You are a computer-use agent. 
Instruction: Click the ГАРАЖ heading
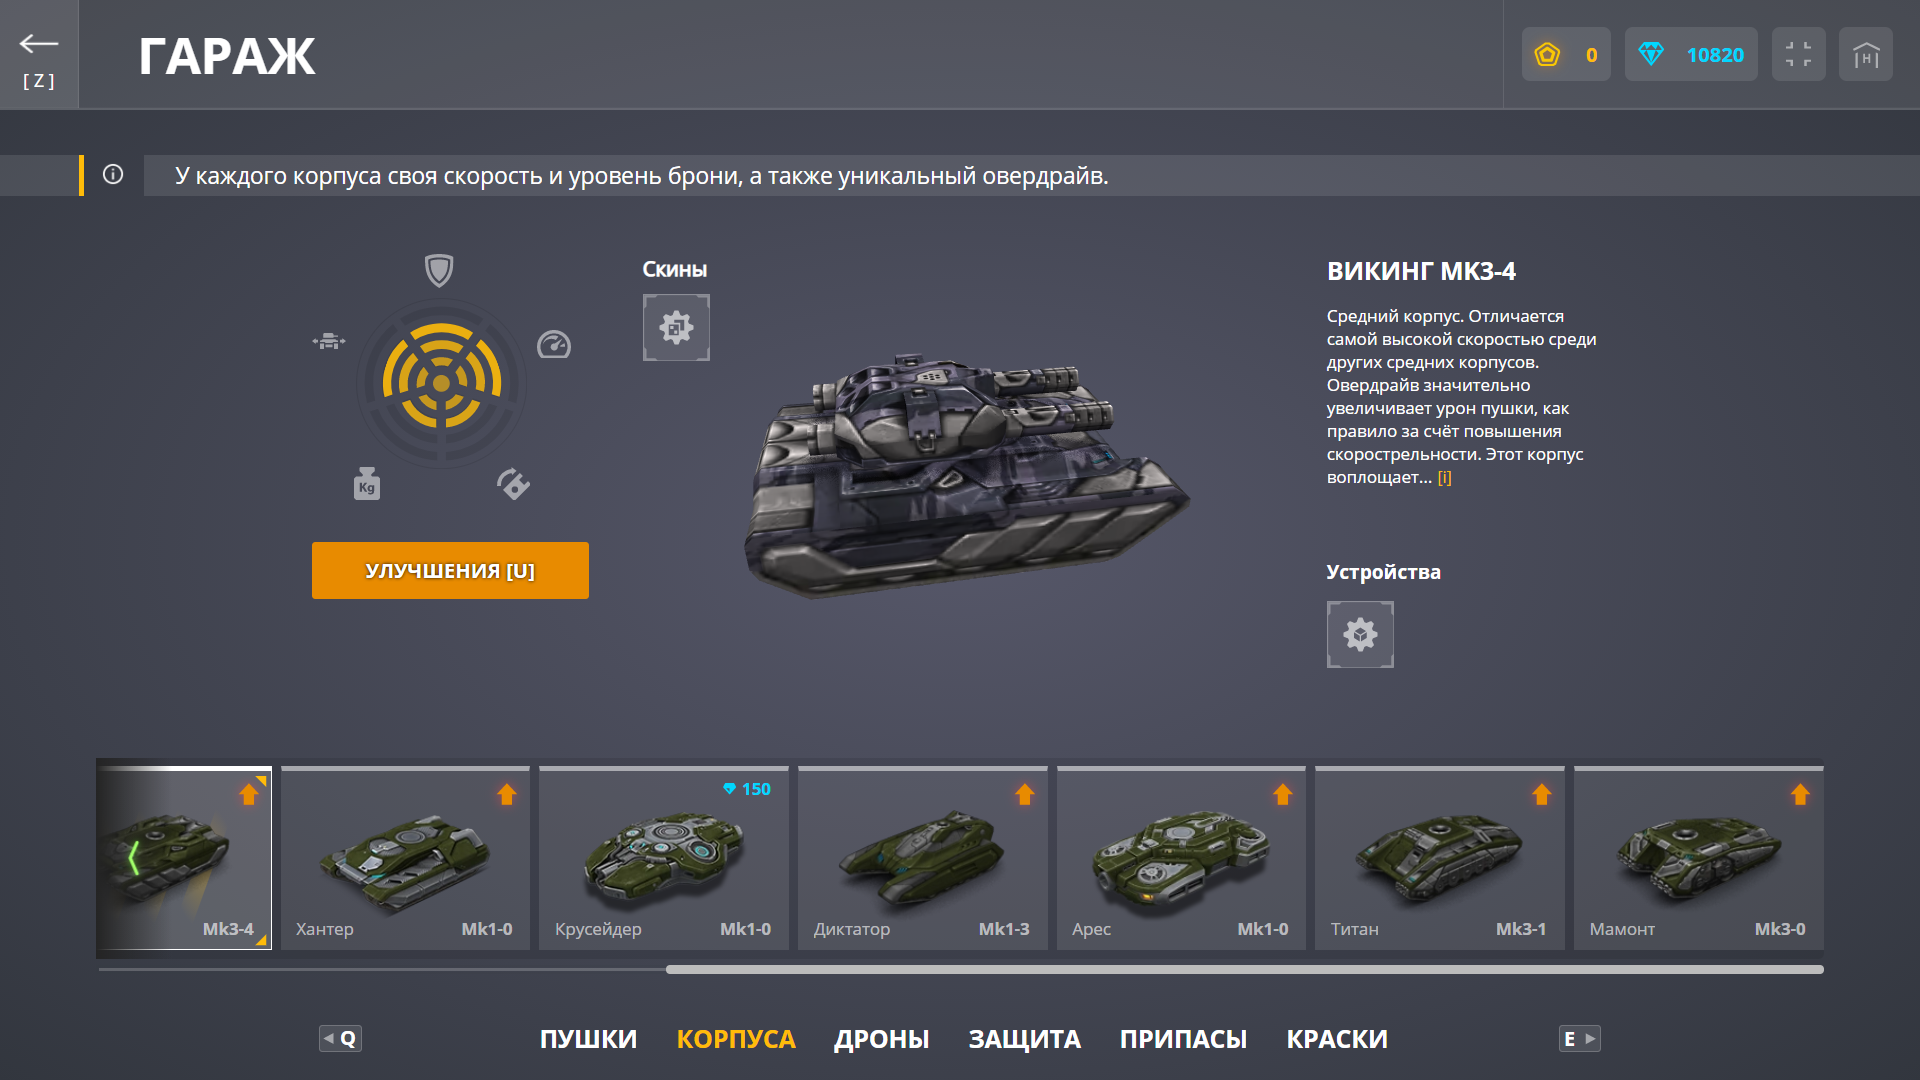click(227, 56)
